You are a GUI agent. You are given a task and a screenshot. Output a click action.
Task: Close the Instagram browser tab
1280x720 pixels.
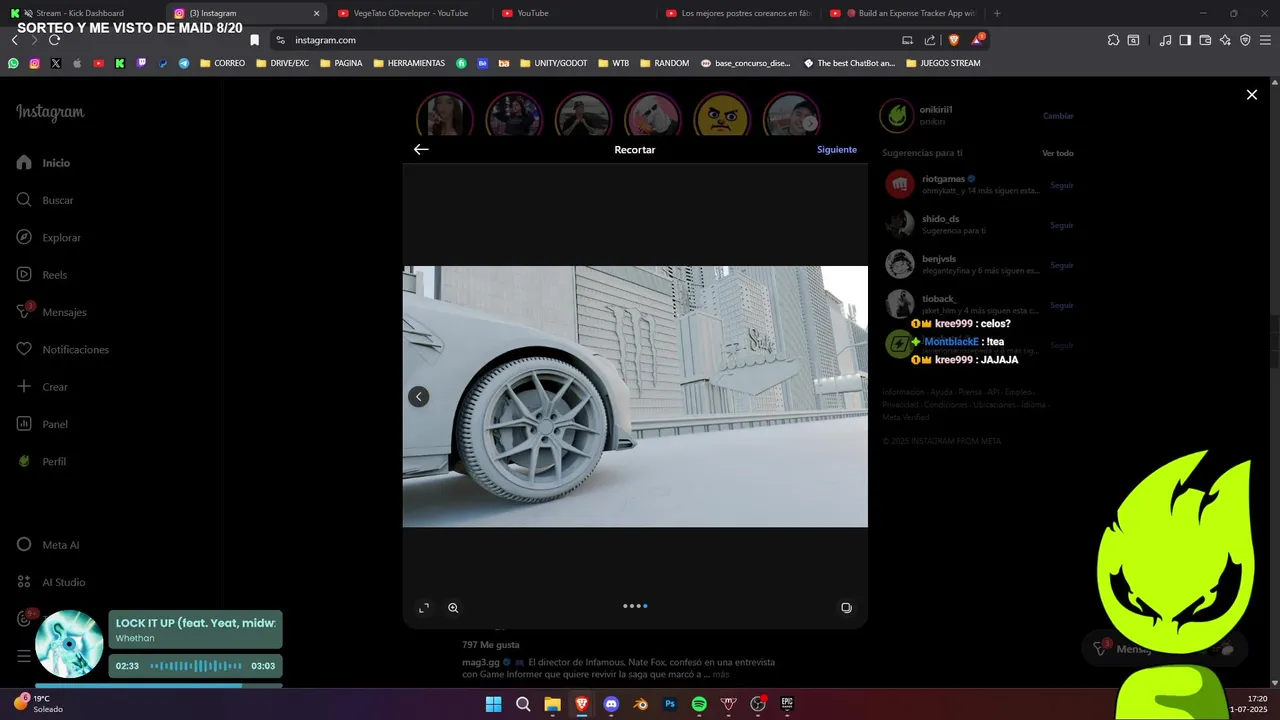click(x=317, y=13)
